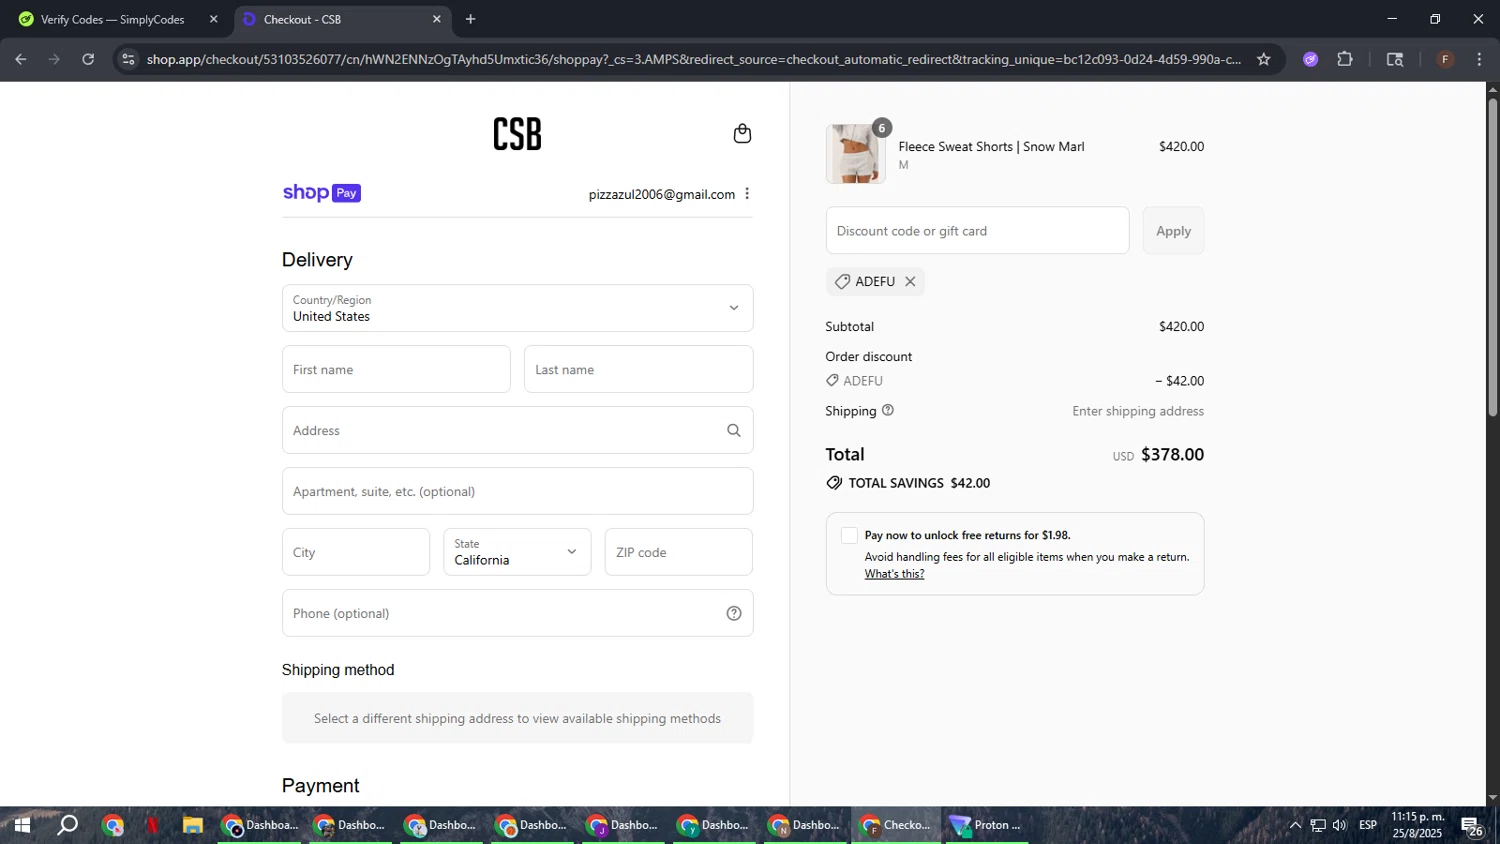
Task: View site information icon in address bar
Action: pyautogui.click(x=128, y=59)
